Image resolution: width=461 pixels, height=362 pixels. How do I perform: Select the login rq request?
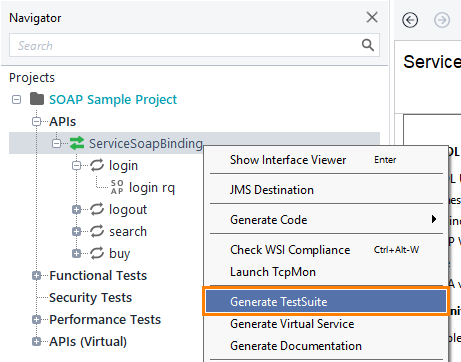[152, 188]
